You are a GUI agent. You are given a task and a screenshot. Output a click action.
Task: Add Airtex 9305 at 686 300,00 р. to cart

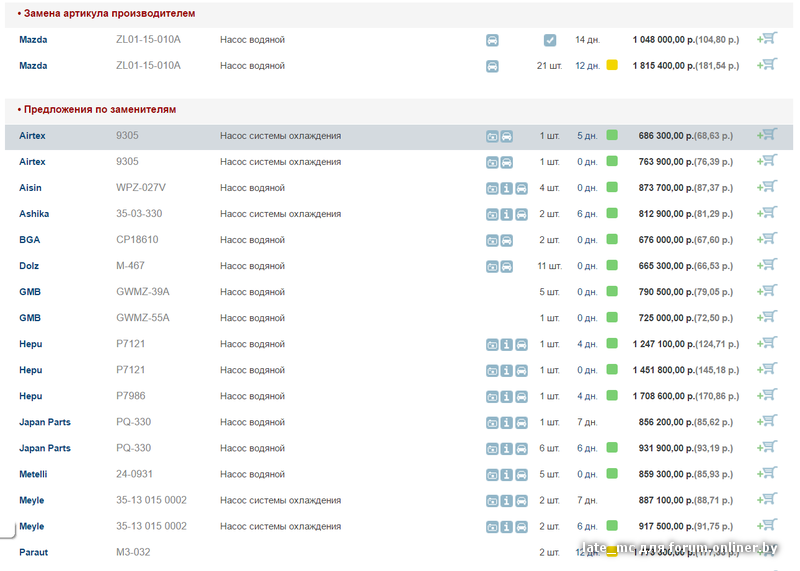tap(767, 134)
